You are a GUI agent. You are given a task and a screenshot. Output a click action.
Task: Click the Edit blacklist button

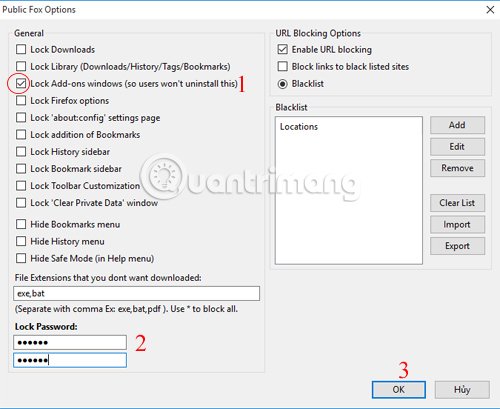click(457, 147)
